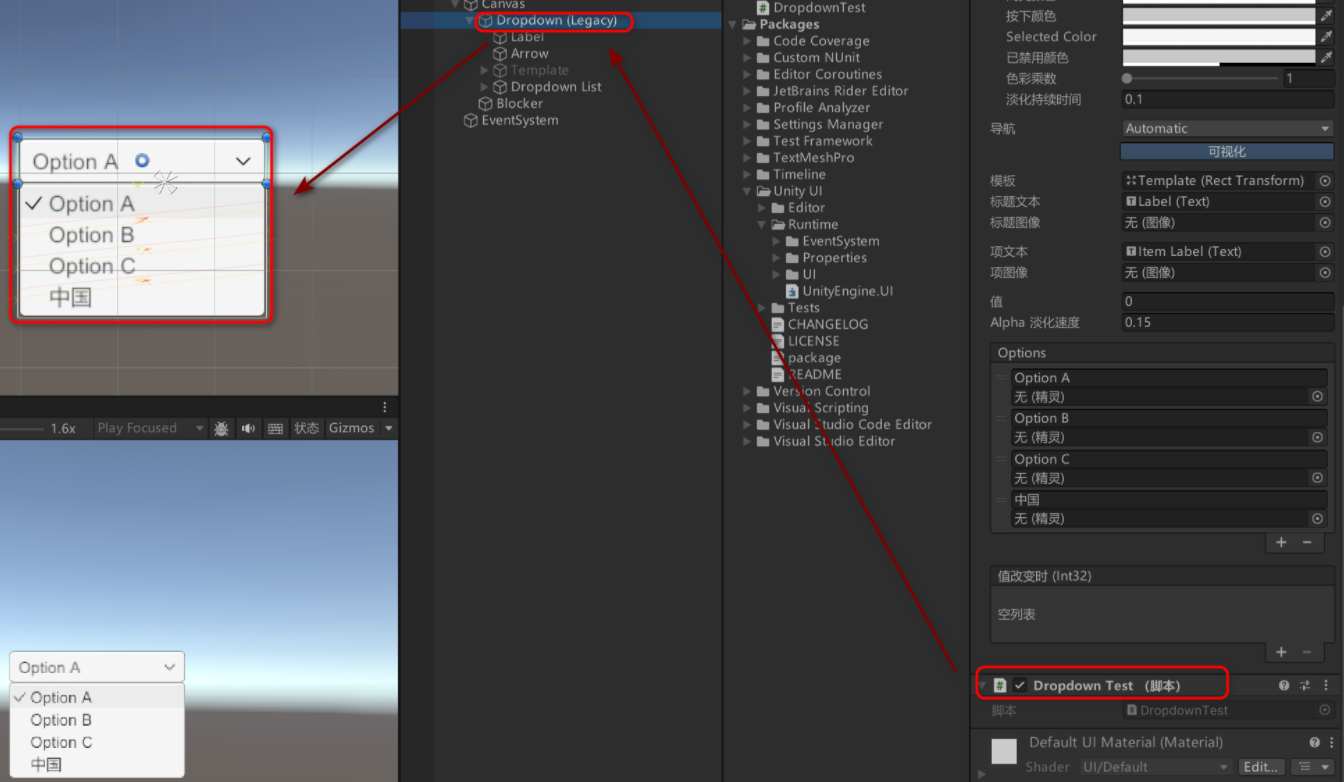Screen dimensions: 1344x782
Task: Open the Dropdown Test component's three-dot menu
Action: (1327, 686)
